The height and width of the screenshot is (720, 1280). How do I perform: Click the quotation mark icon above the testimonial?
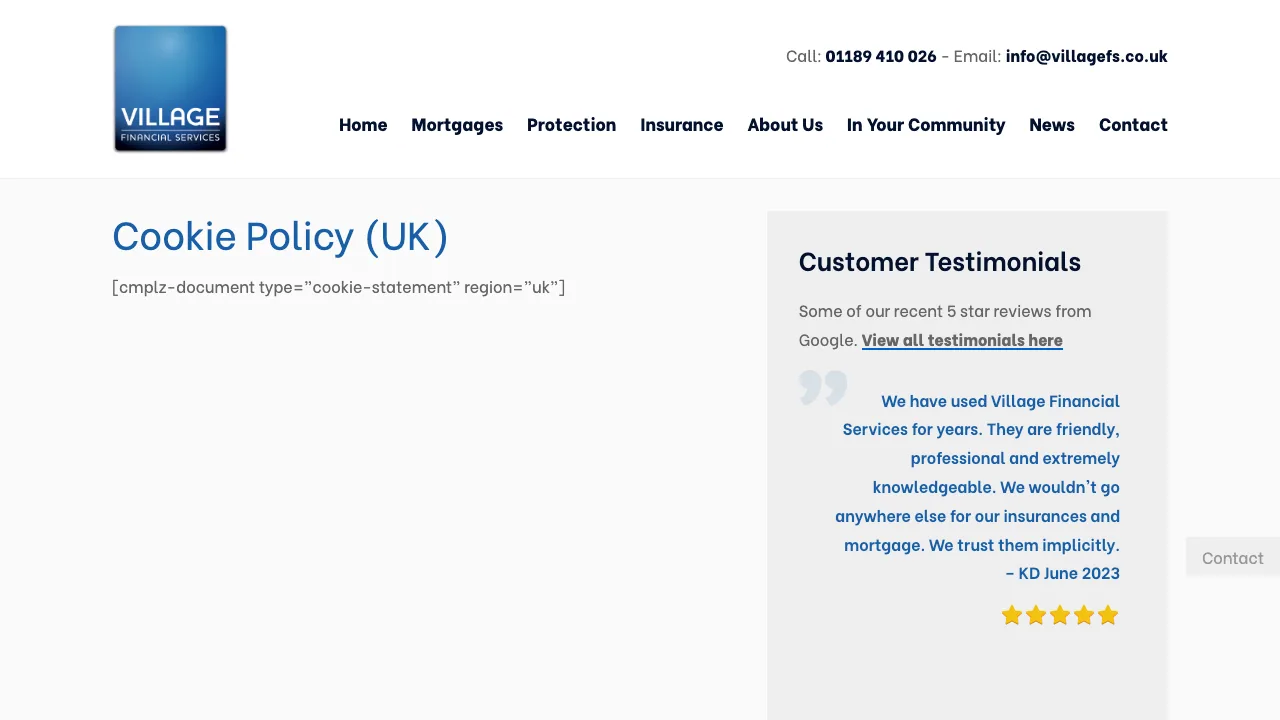pyautogui.click(x=822, y=388)
